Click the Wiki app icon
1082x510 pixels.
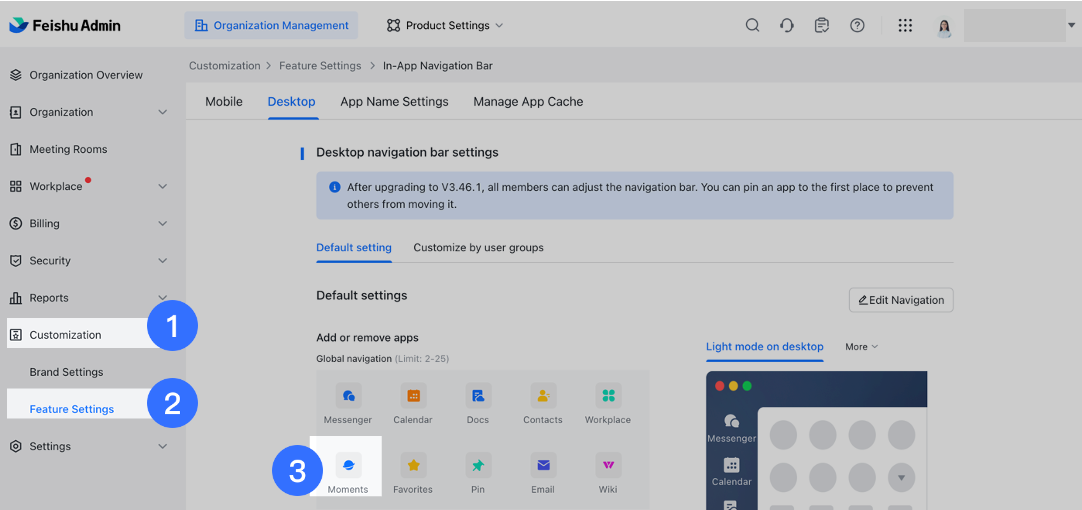click(608, 465)
